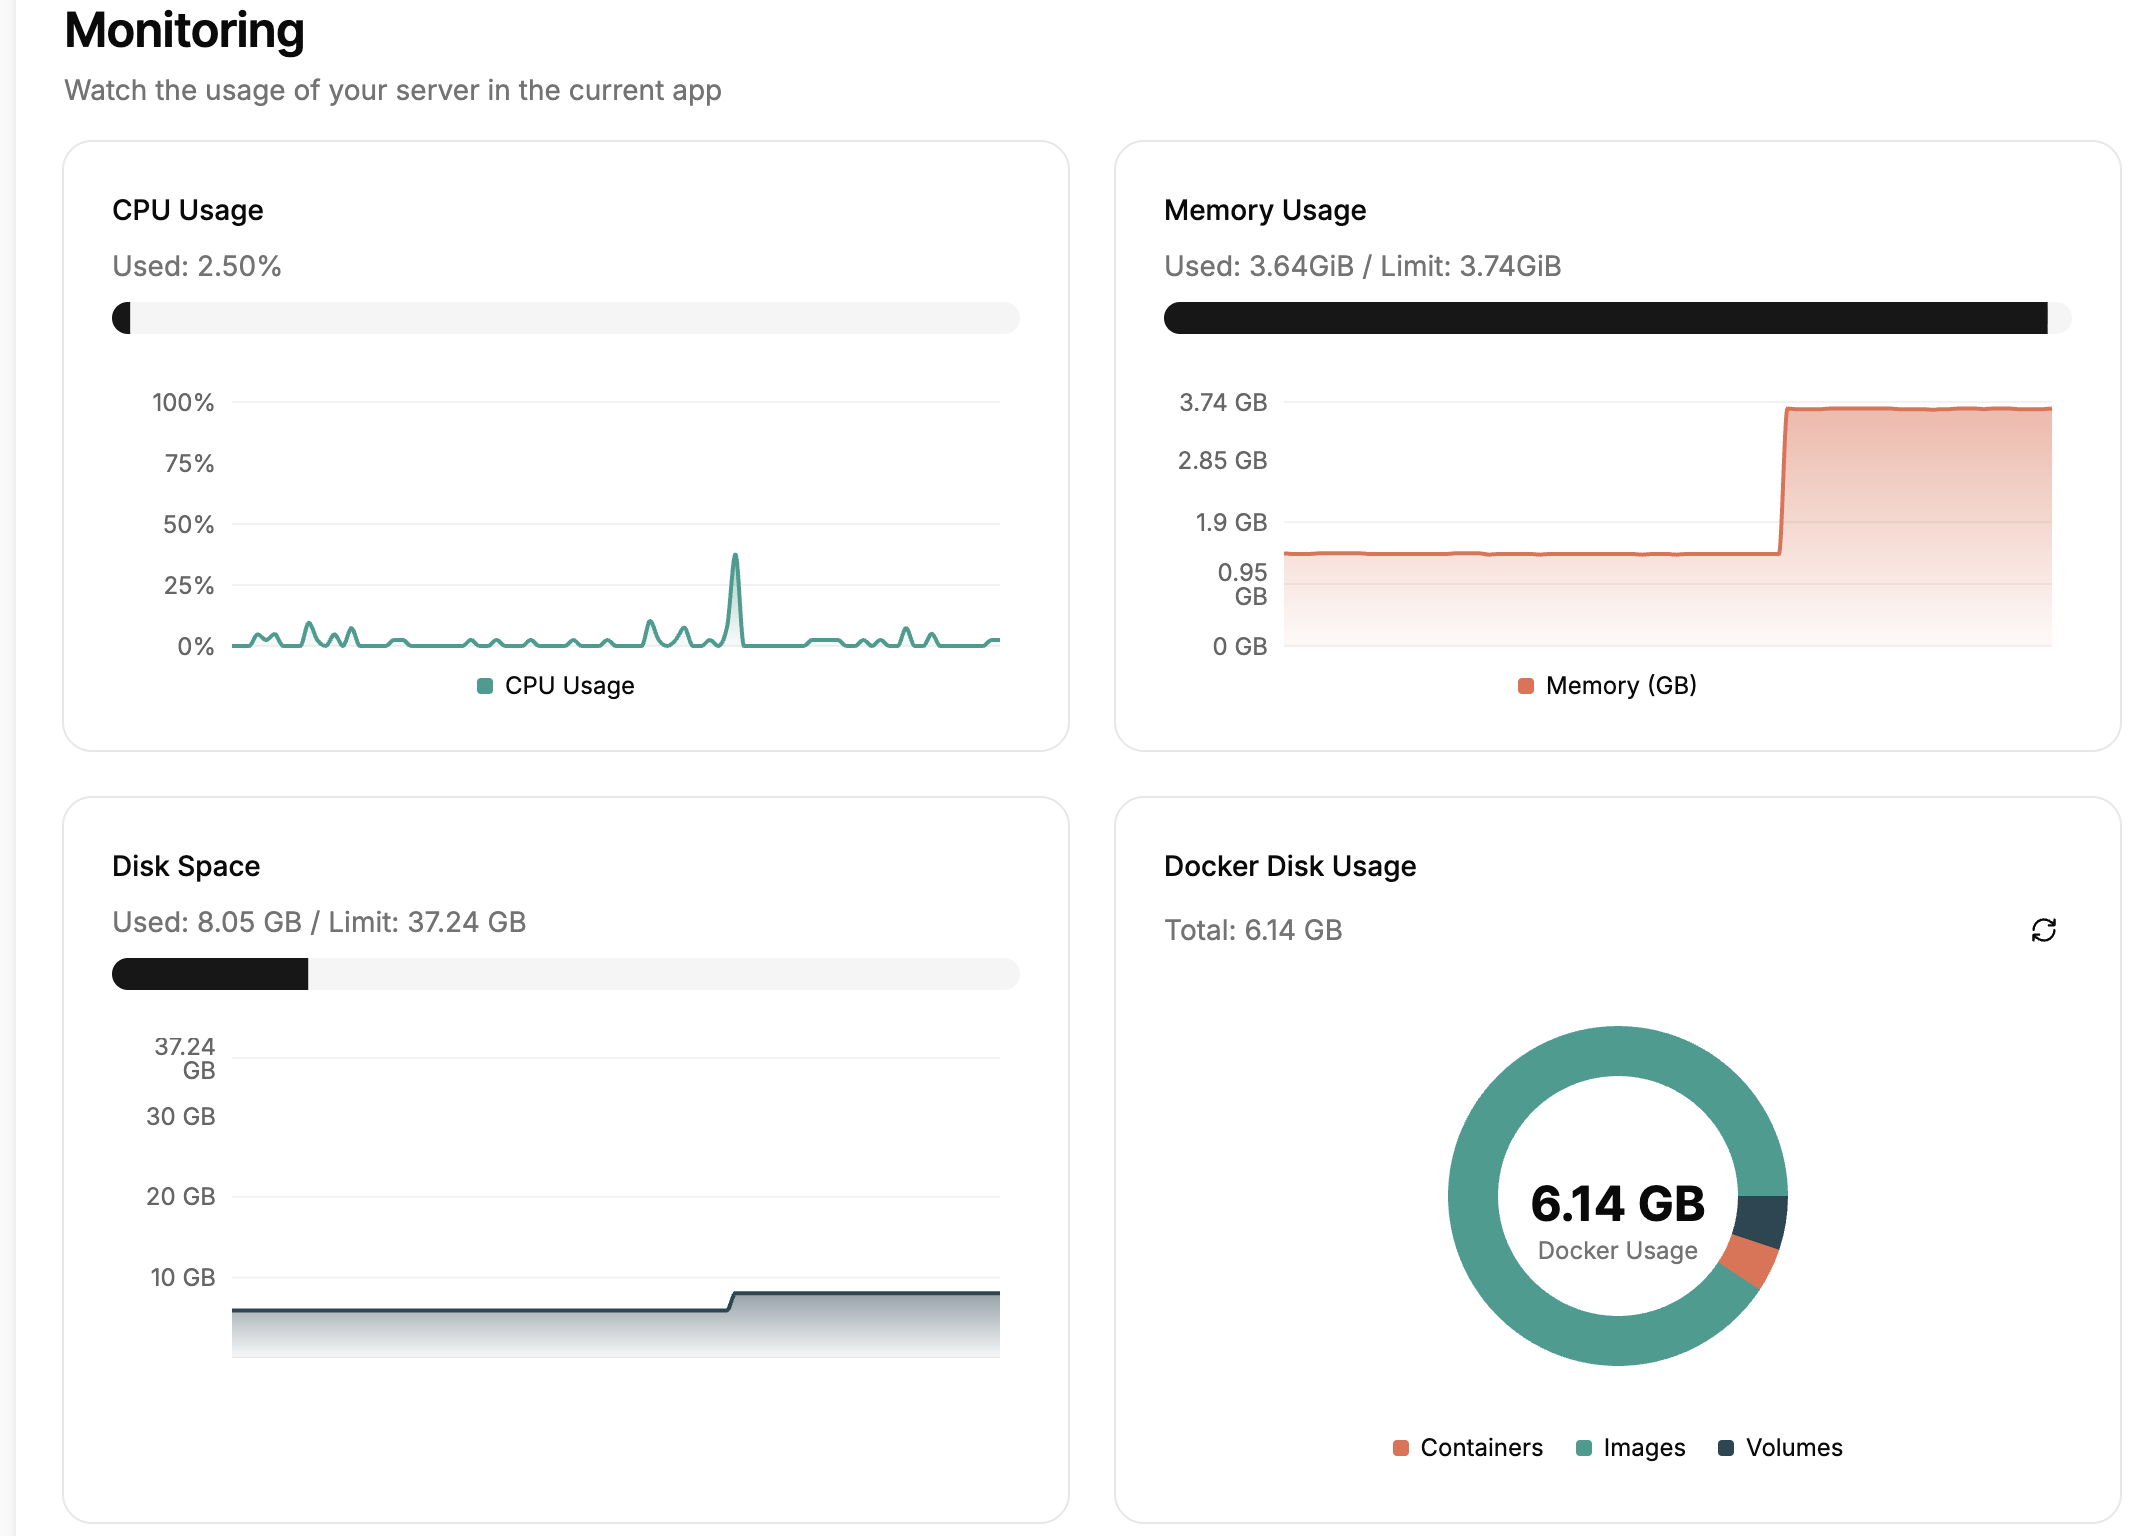The image size is (2156, 1536).
Task: Click the 'Total: 6.14 GB' text
Action: tap(1253, 930)
